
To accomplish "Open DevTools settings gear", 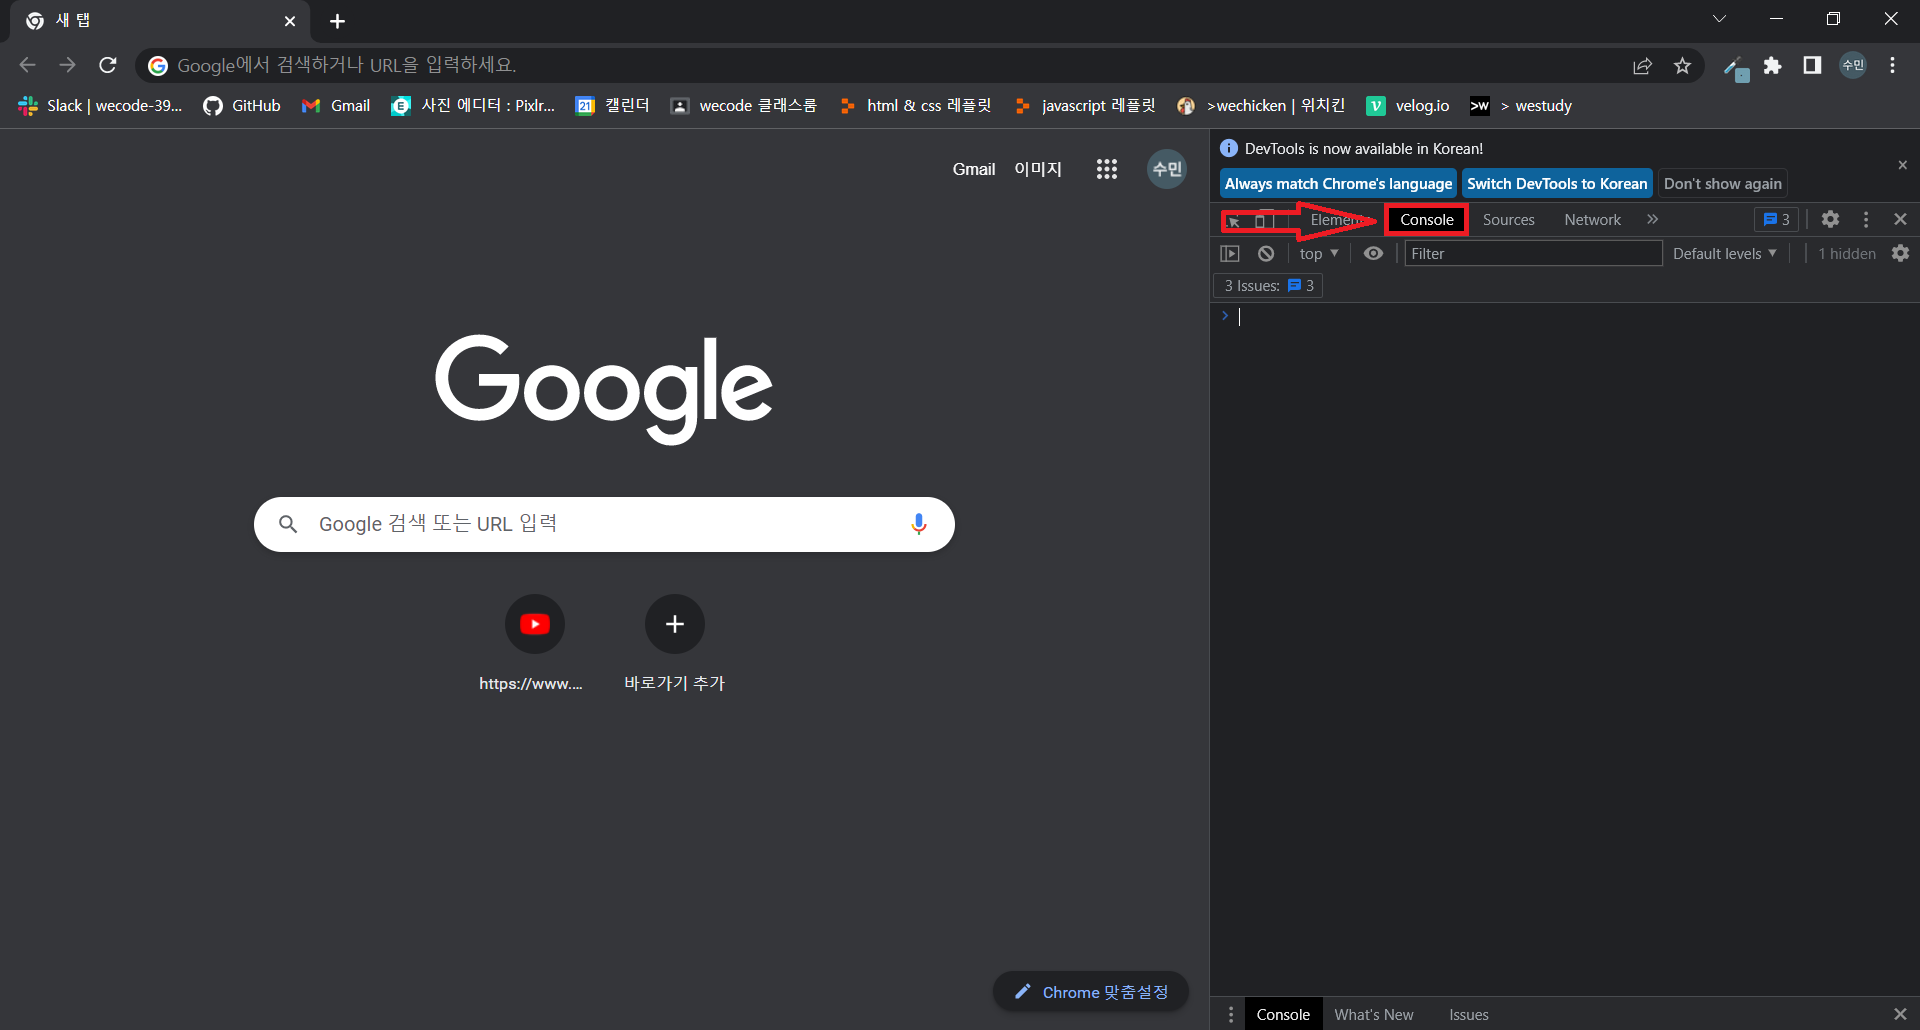I will (x=1830, y=219).
